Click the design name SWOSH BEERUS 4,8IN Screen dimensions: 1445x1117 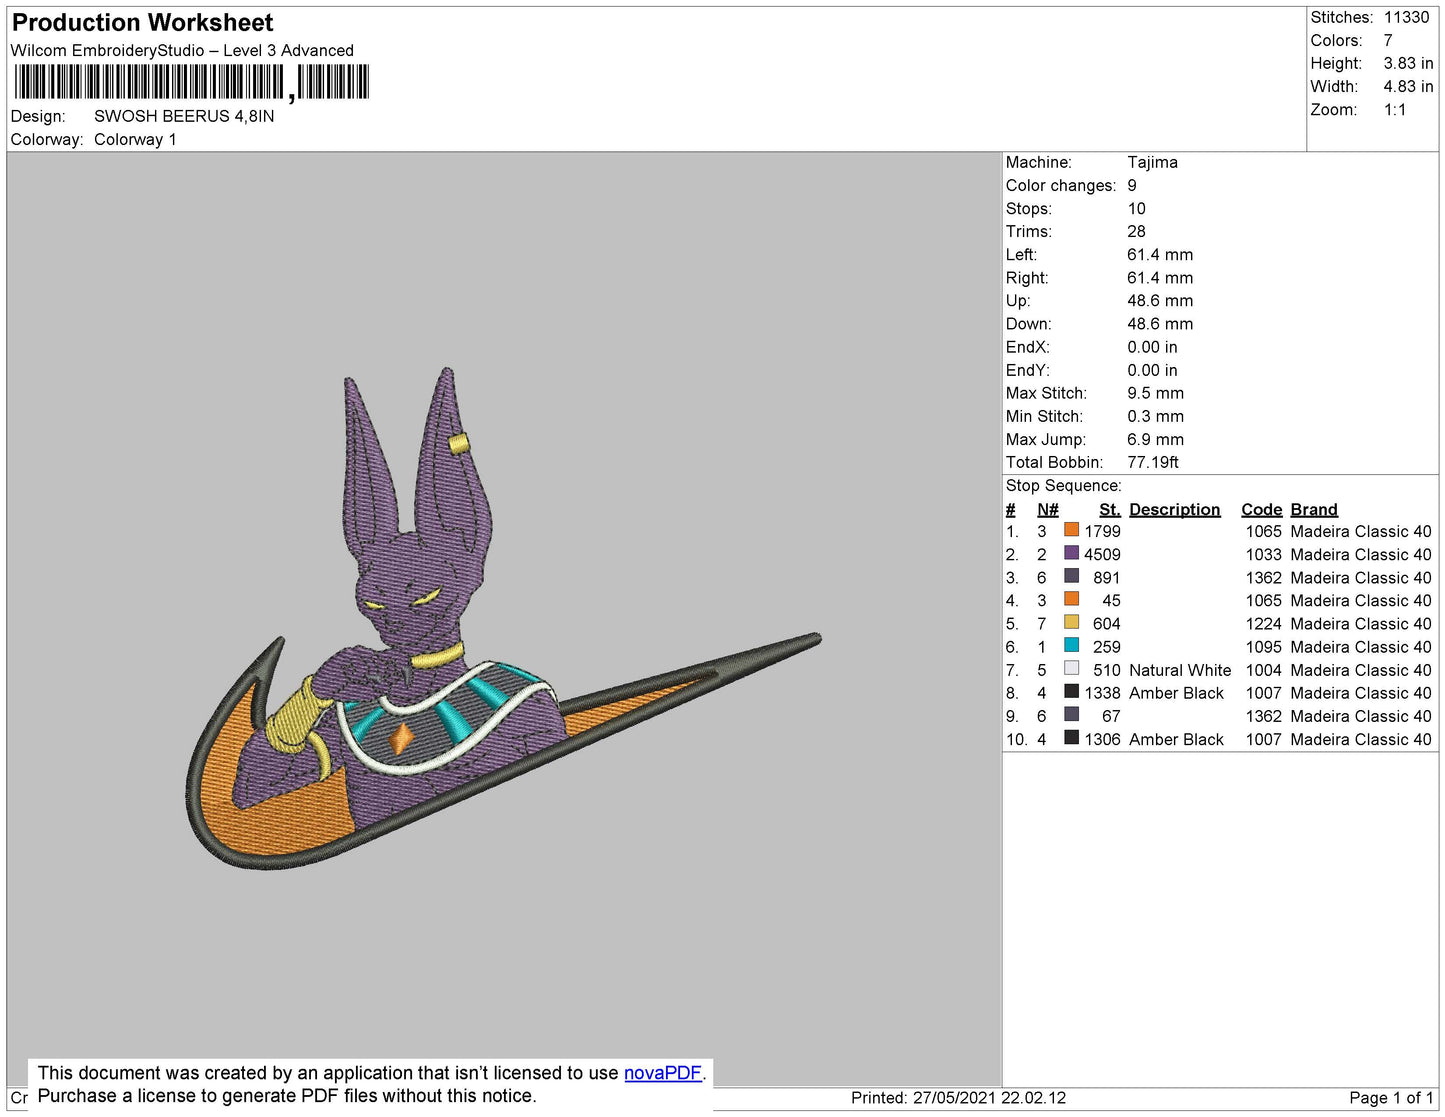pos(184,116)
